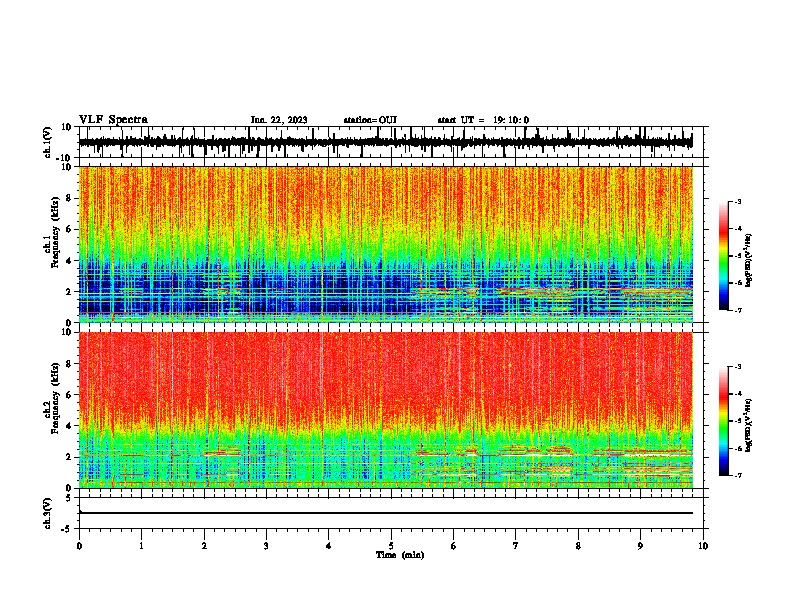
Task: Click the "-3" label atop ch.1 color bar
Action: [x=737, y=202]
